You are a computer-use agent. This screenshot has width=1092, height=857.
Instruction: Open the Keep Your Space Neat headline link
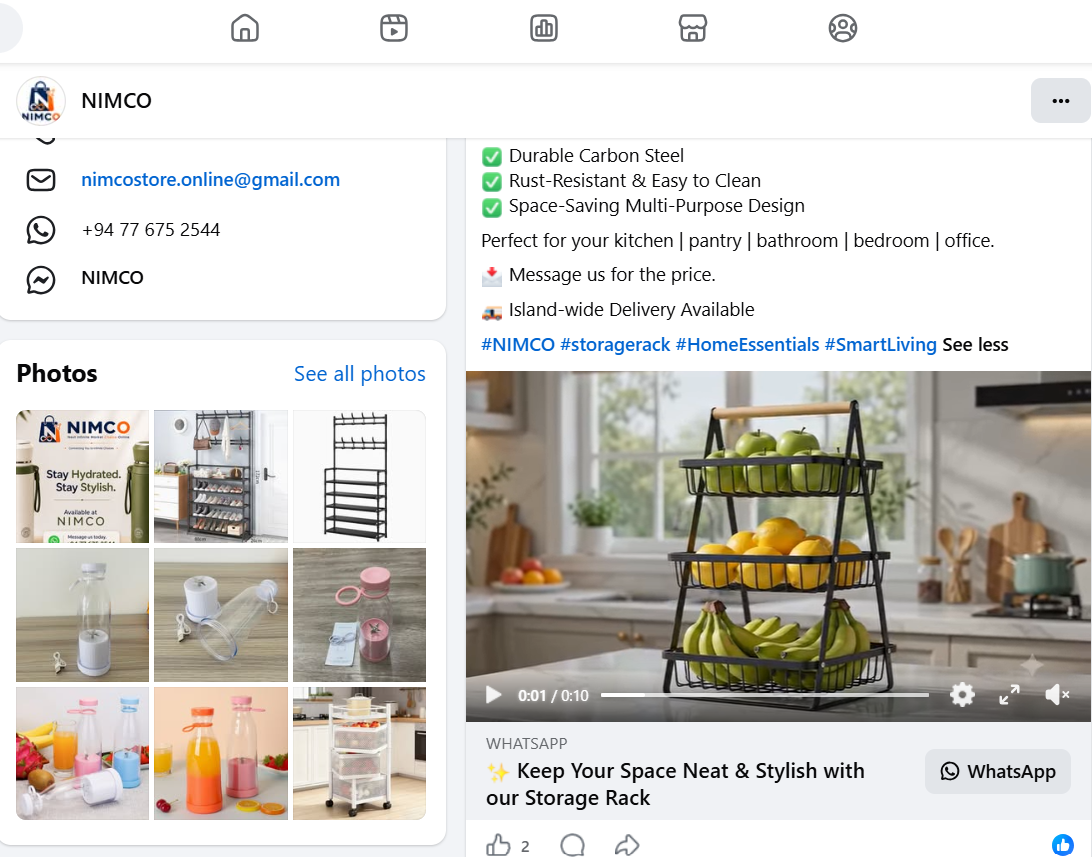click(x=675, y=785)
